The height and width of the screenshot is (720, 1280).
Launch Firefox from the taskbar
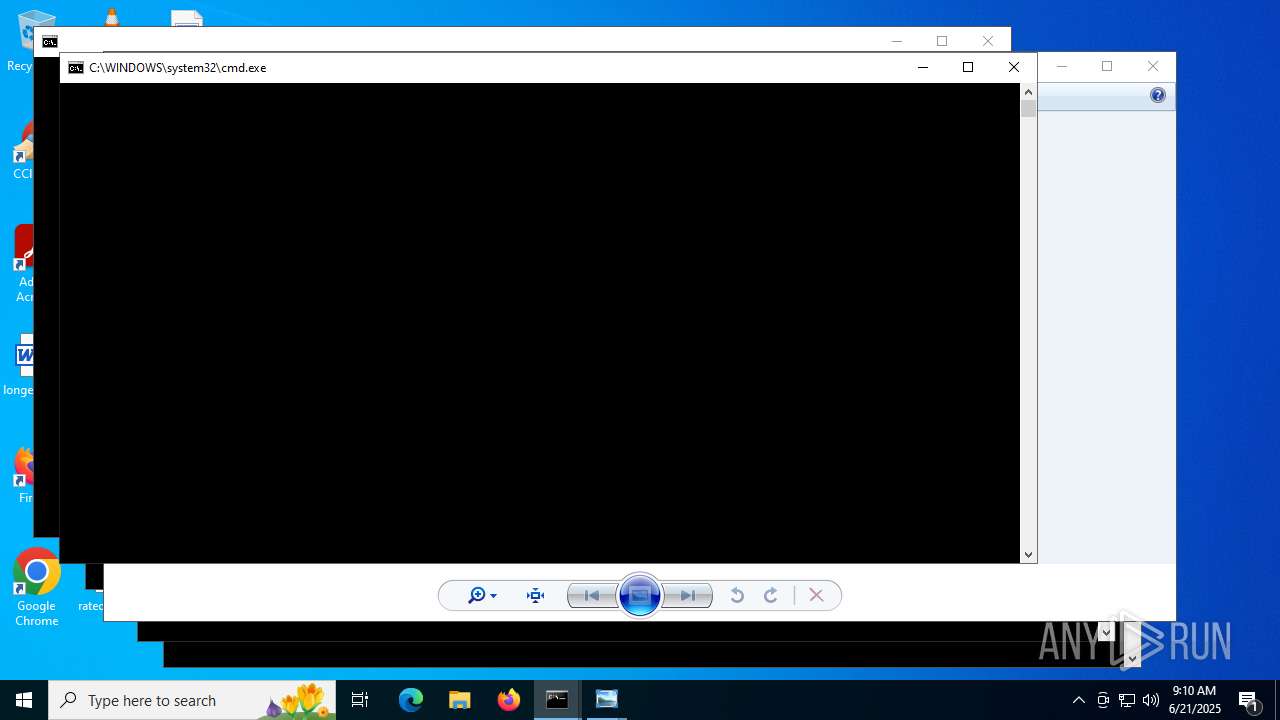tap(509, 700)
